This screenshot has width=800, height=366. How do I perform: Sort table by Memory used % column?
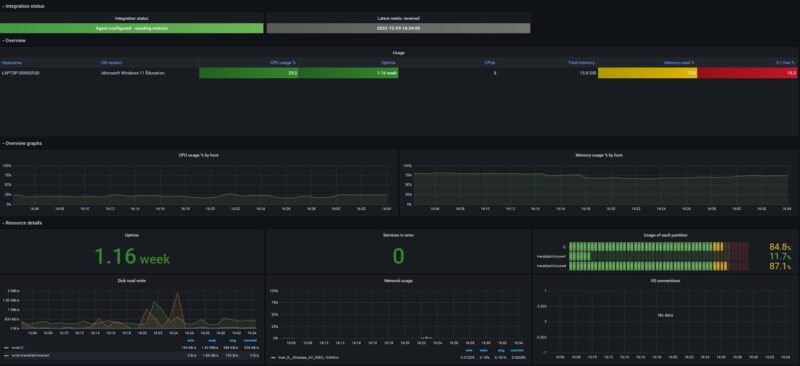[x=679, y=63]
